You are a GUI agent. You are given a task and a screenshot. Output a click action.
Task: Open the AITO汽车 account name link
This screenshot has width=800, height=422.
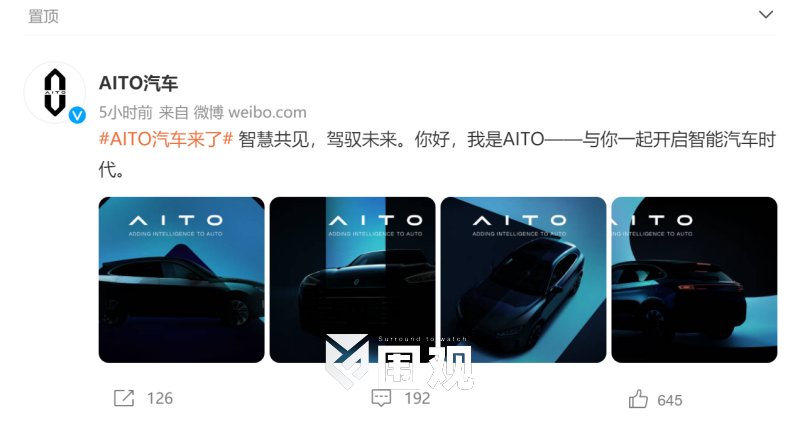tap(138, 83)
